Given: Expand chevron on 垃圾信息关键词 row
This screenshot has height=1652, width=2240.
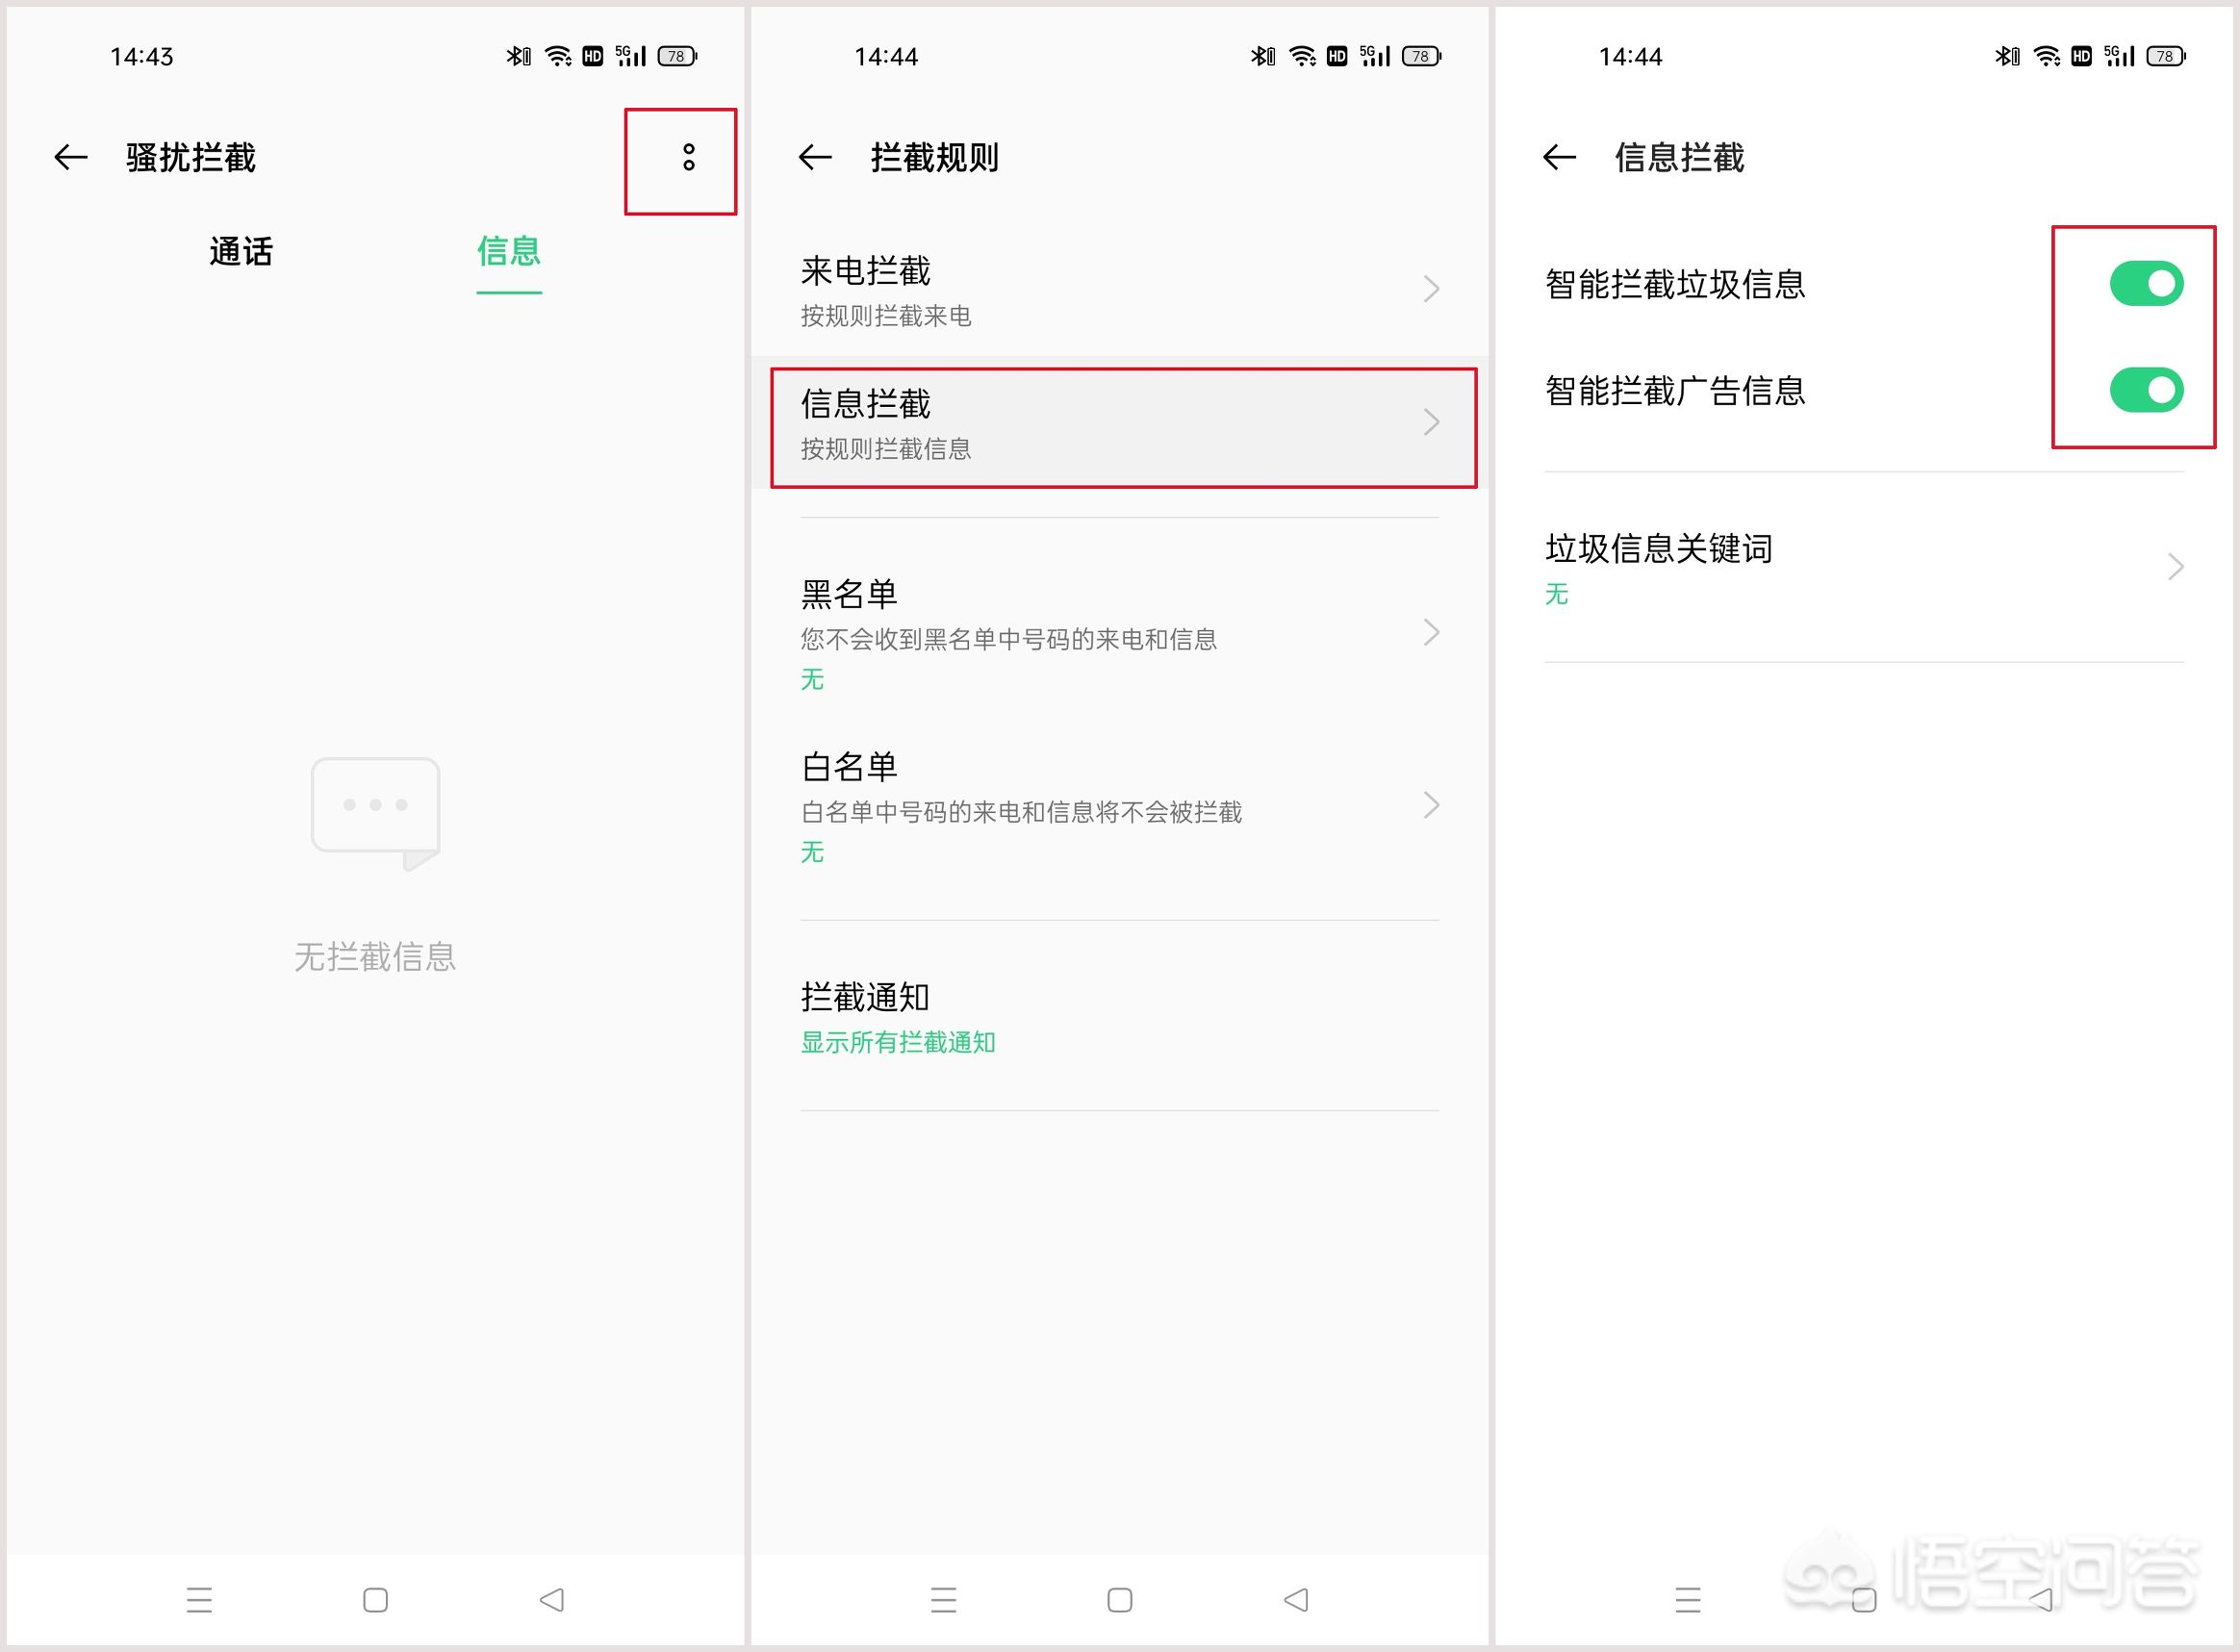Looking at the screenshot, I should click(2175, 567).
